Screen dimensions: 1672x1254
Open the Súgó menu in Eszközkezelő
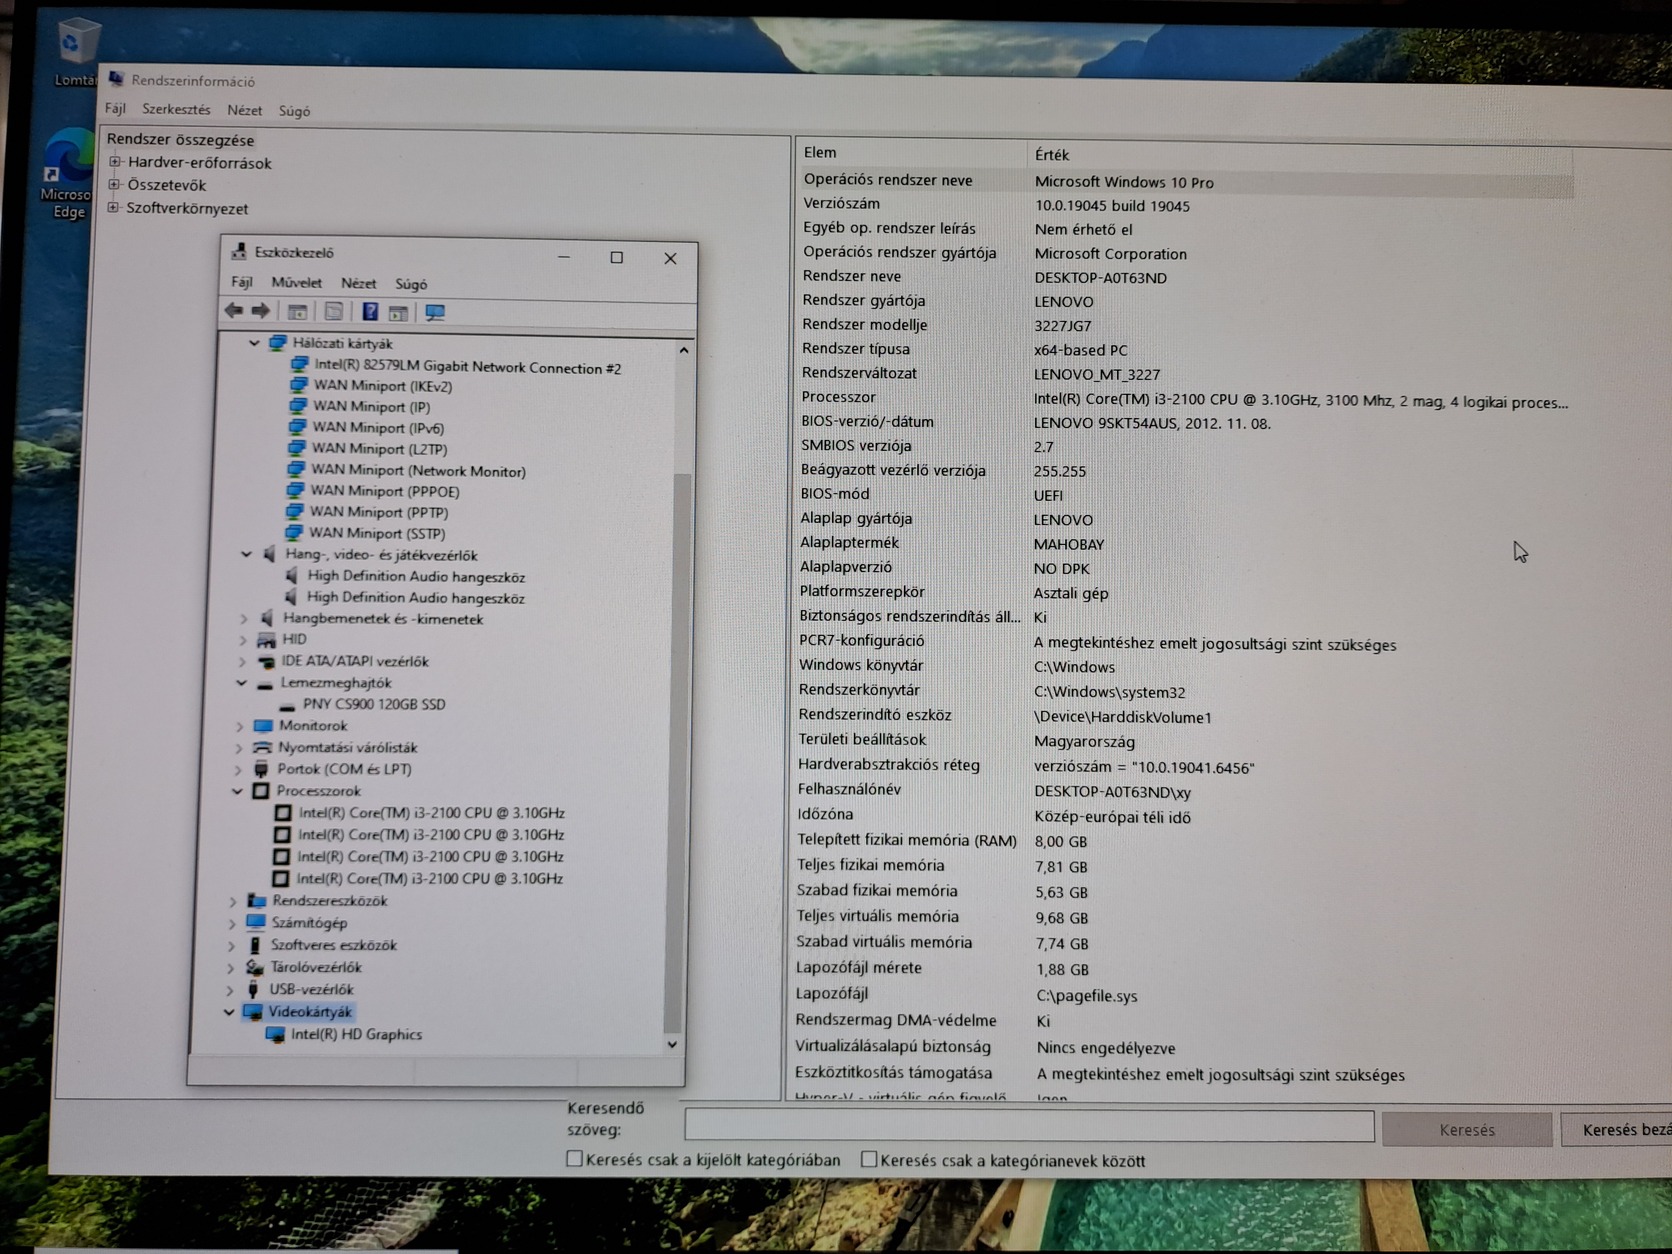pos(411,284)
